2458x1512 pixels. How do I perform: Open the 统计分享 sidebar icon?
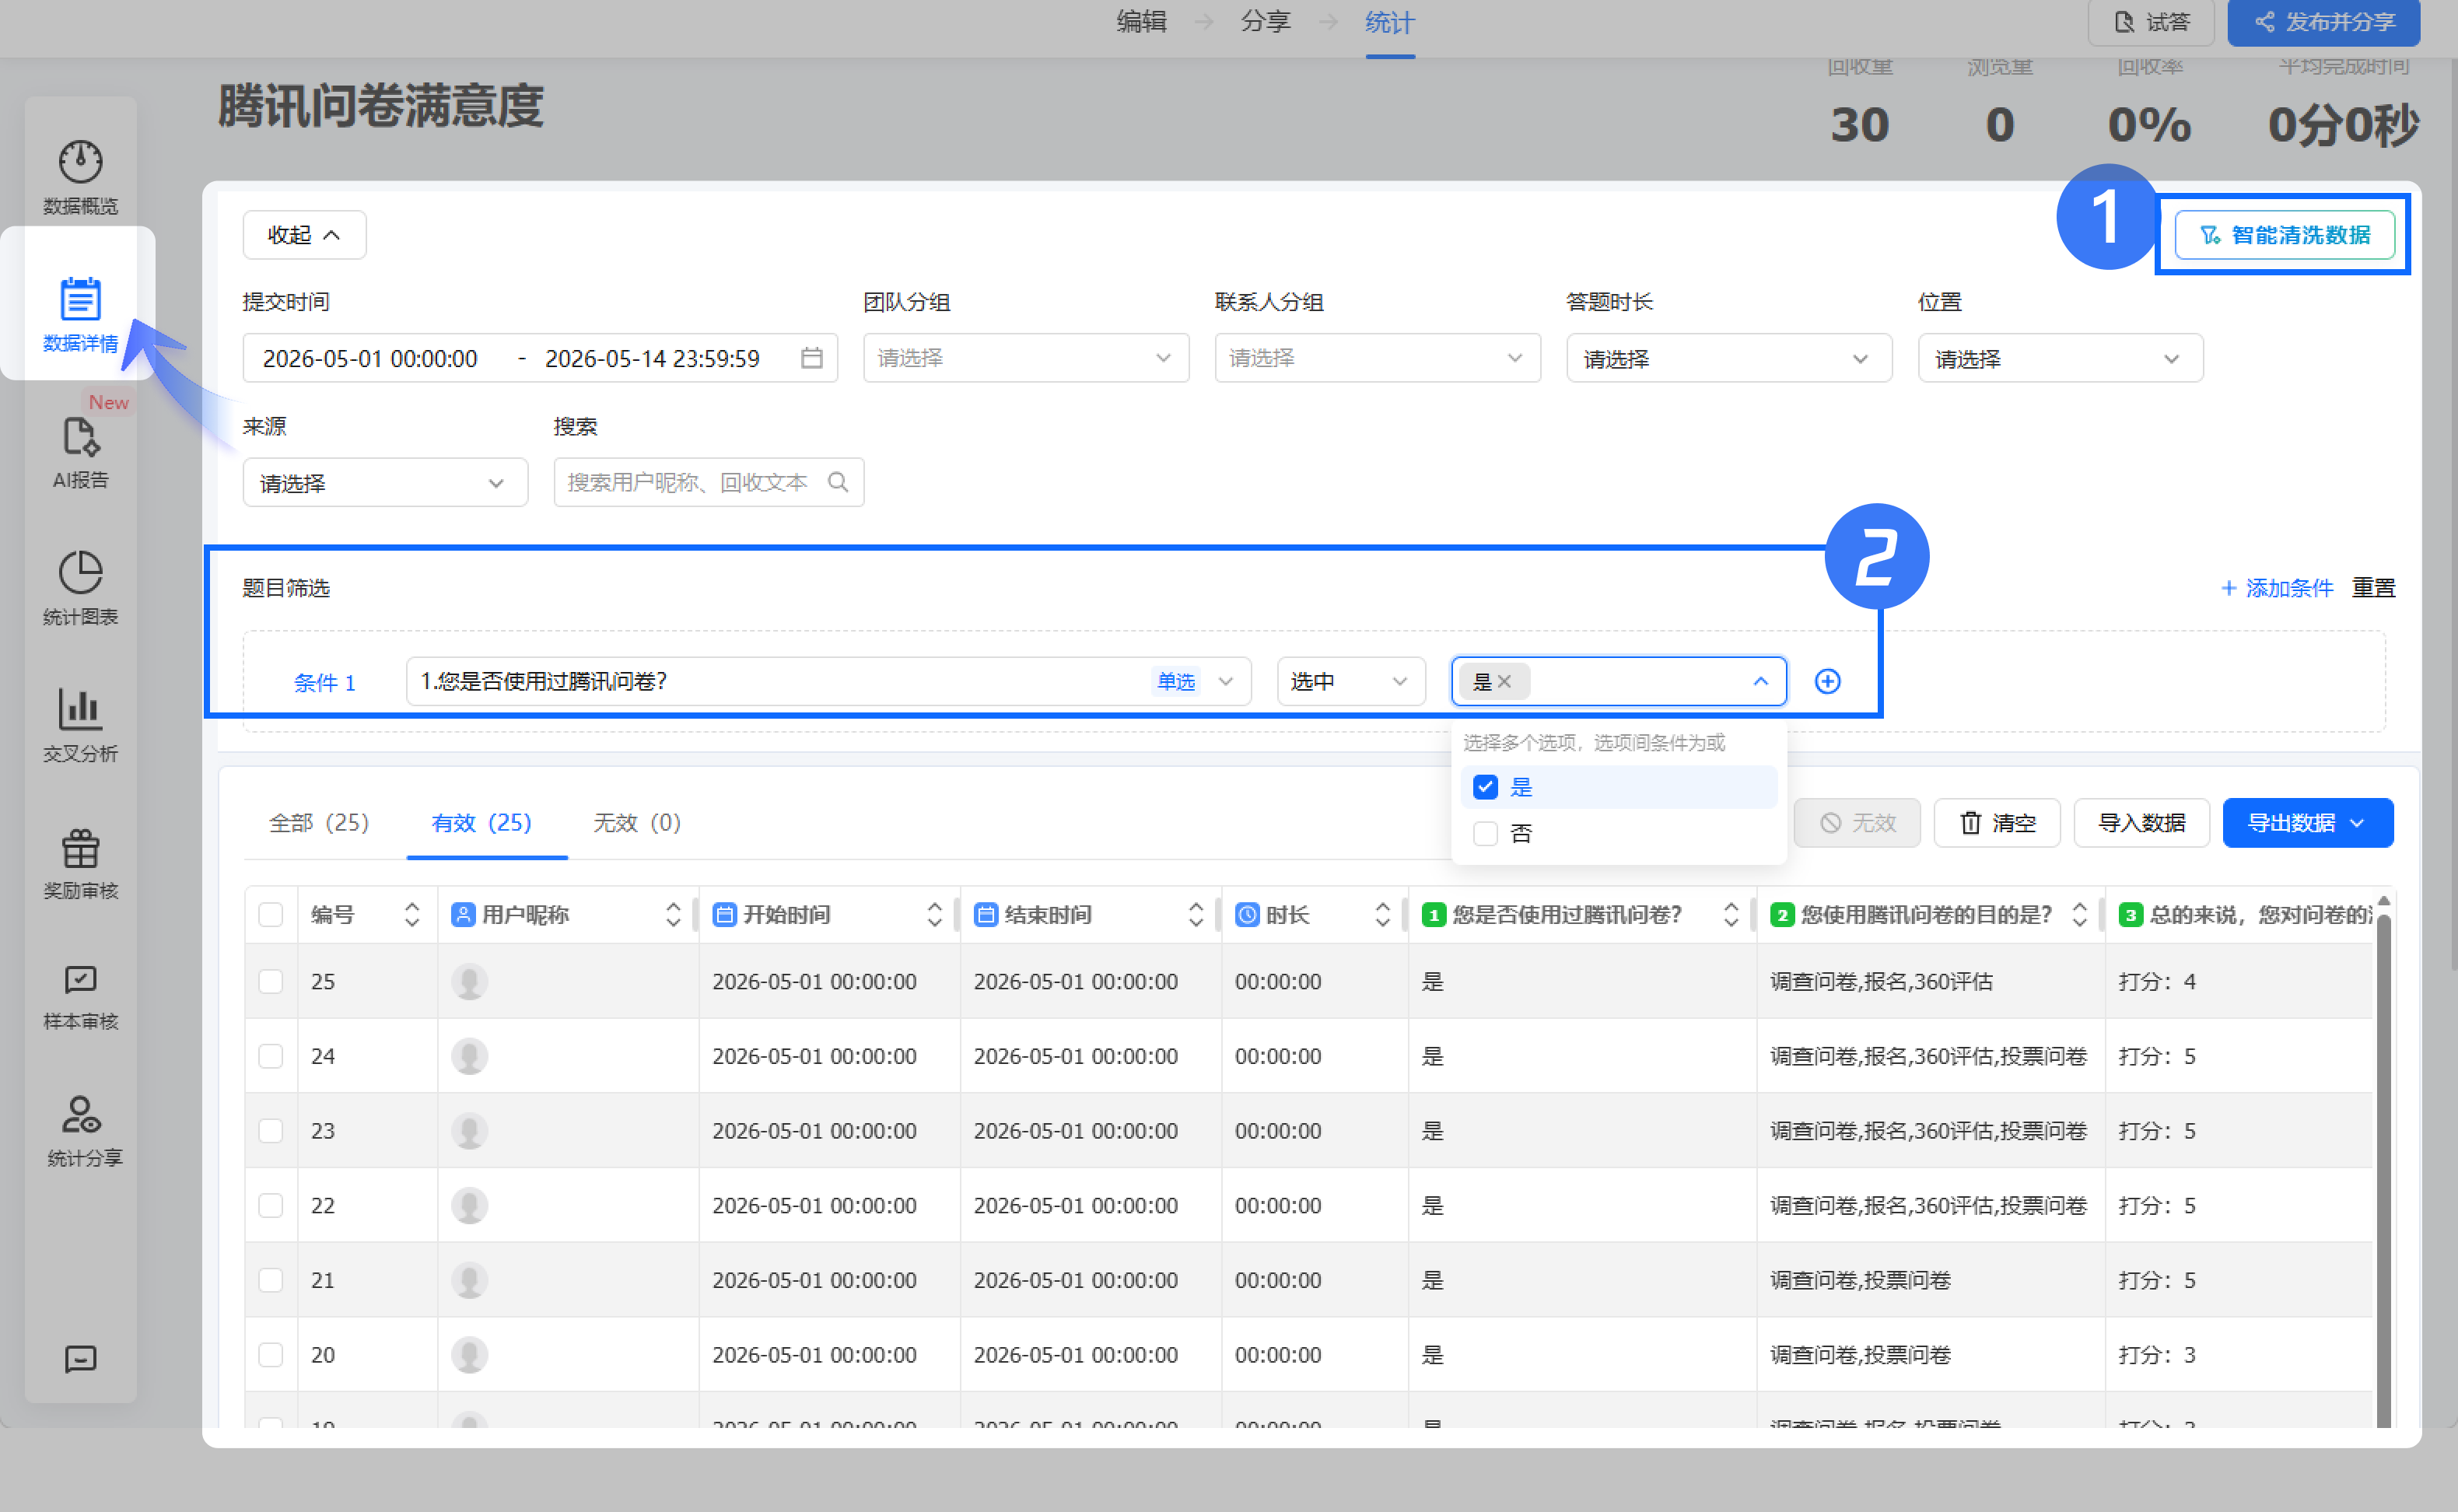tap(80, 1114)
